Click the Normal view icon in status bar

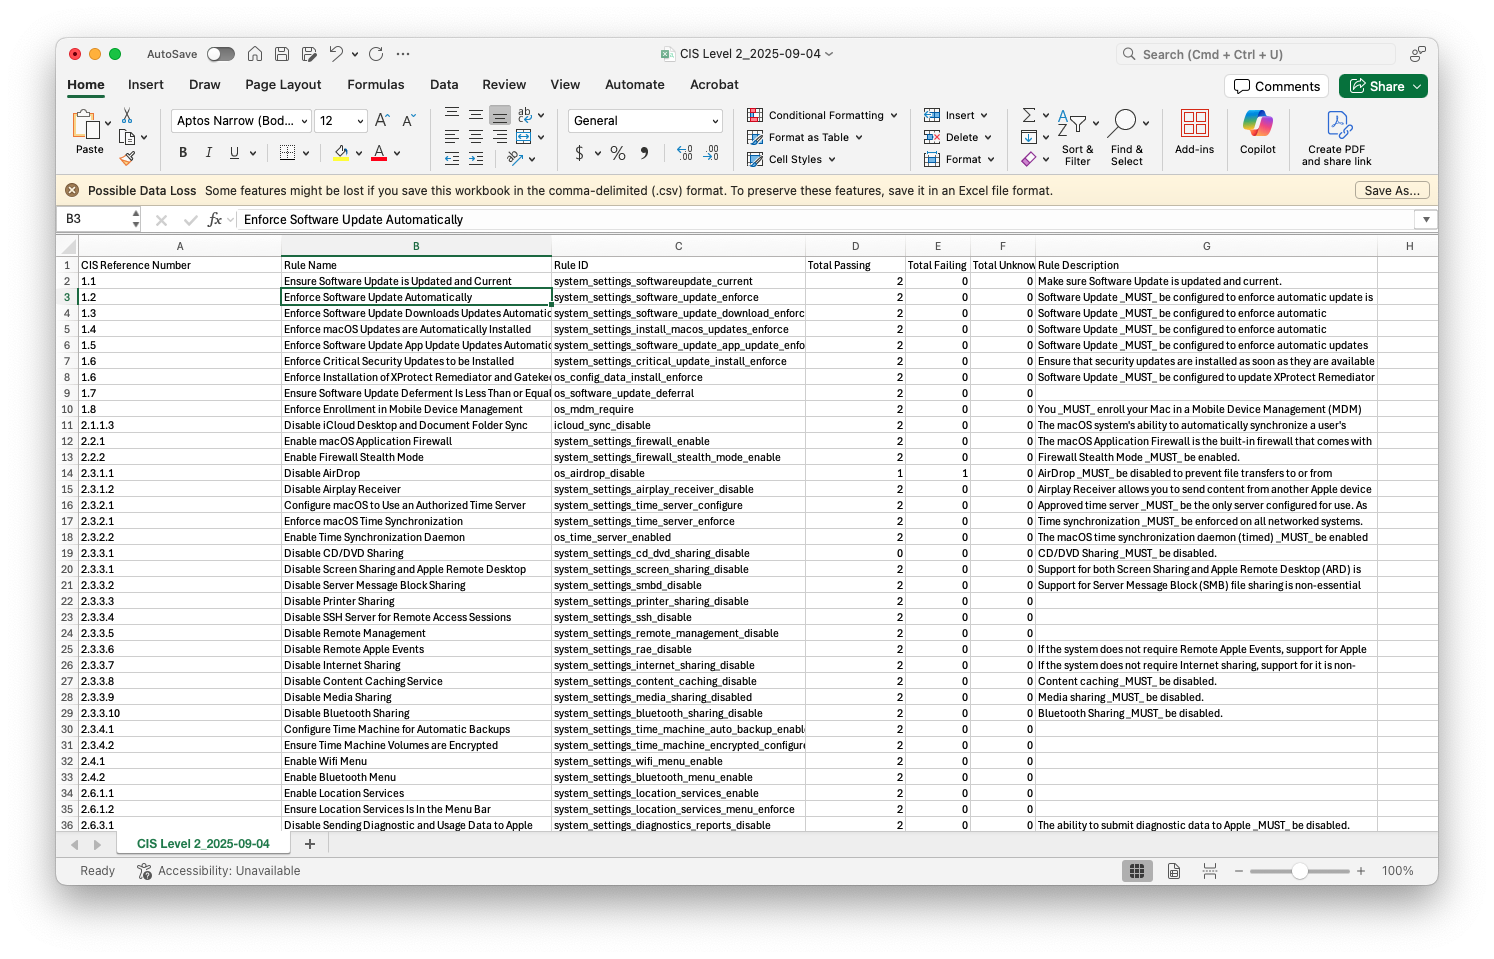pyautogui.click(x=1137, y=871)
